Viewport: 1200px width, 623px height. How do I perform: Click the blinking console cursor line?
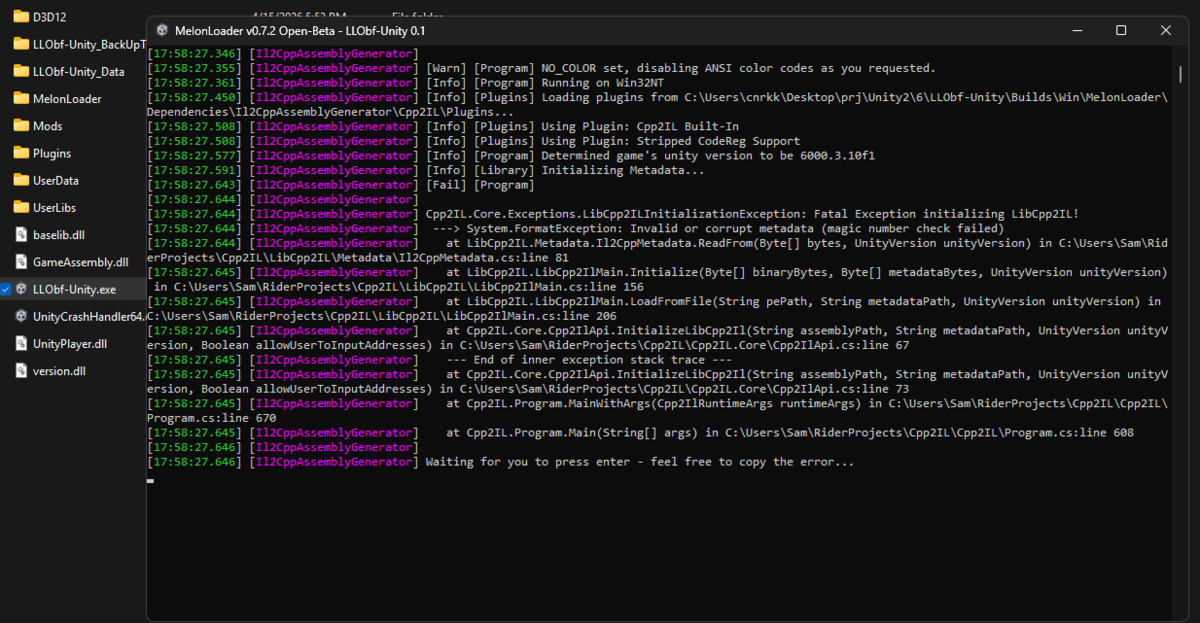tap(150, 481)
